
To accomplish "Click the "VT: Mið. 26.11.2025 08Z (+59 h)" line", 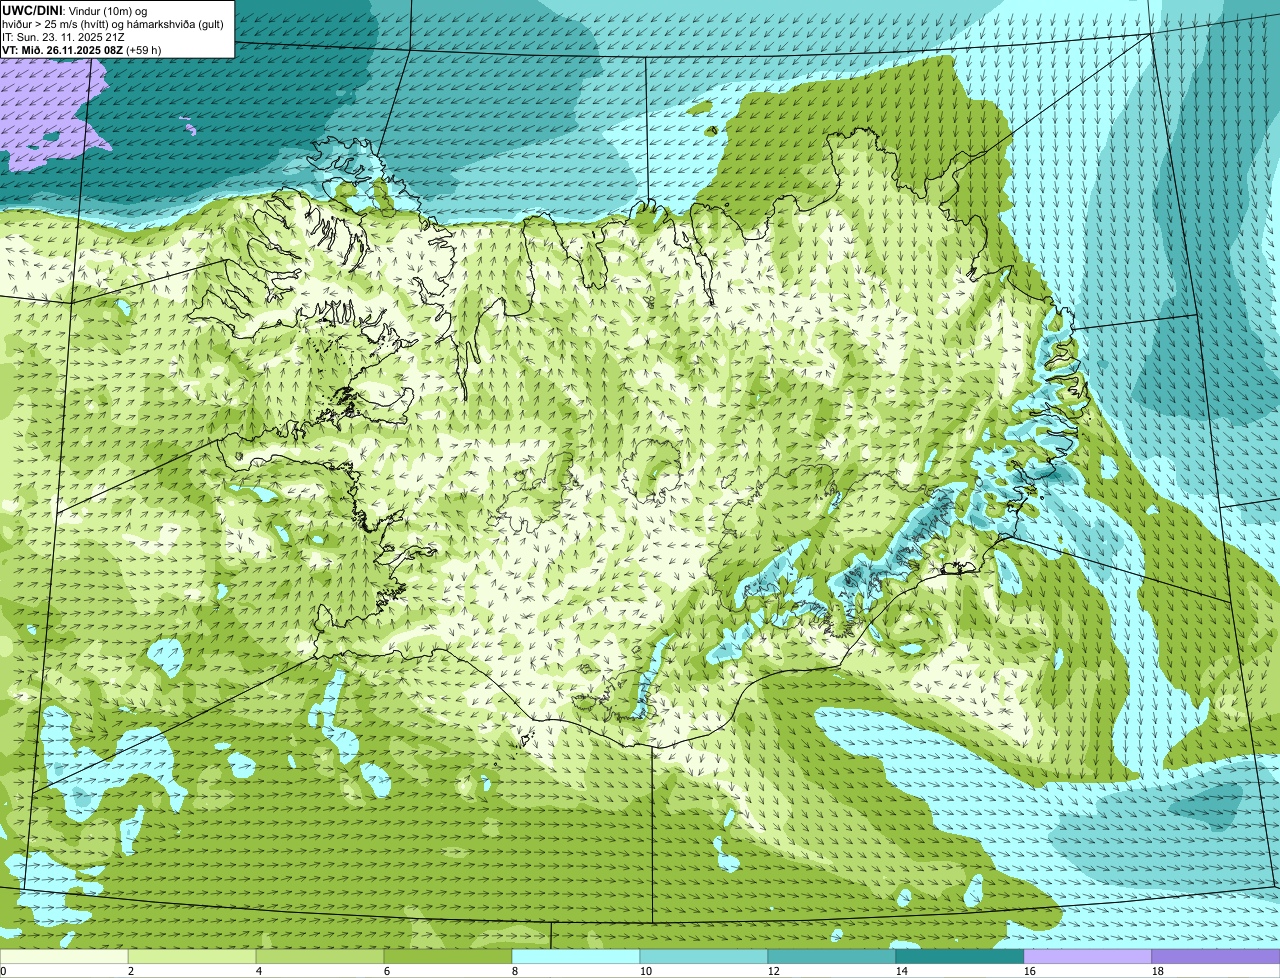I will point(82,49).
